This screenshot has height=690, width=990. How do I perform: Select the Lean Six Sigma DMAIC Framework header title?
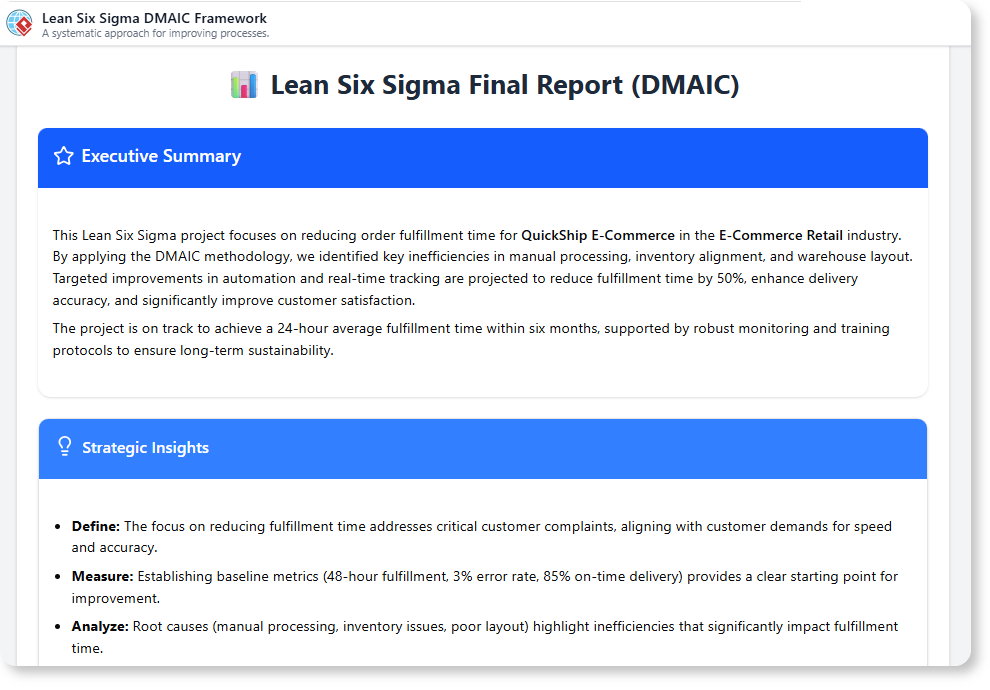pyautogui.click(x=153, y=17)
